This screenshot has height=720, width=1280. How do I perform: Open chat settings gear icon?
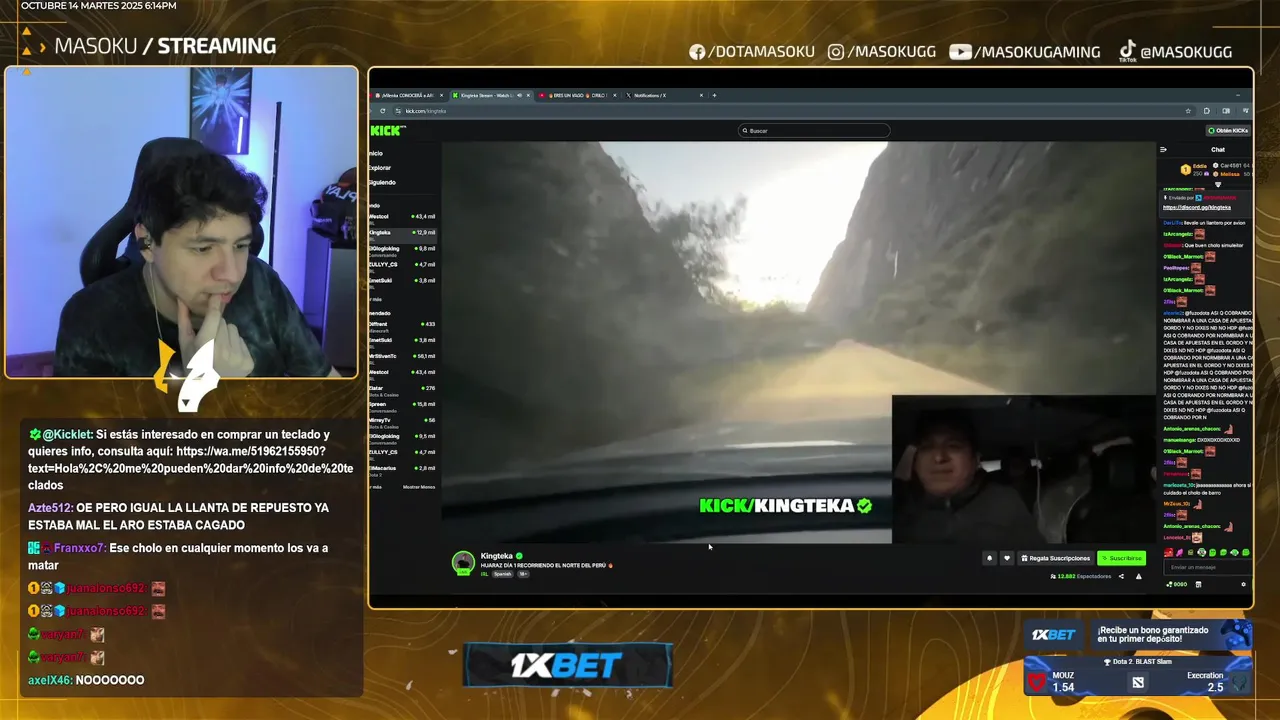pyautogui.click(x=1244, y=584)
